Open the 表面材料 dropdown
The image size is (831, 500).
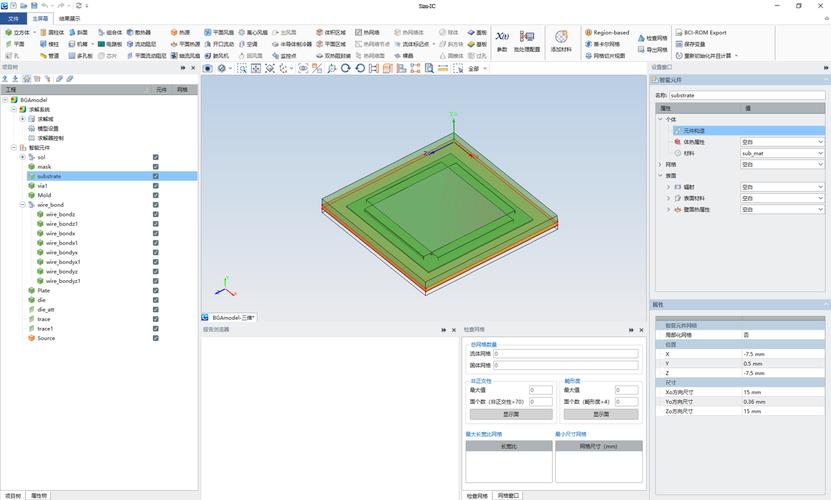click(x=782, y=198)
